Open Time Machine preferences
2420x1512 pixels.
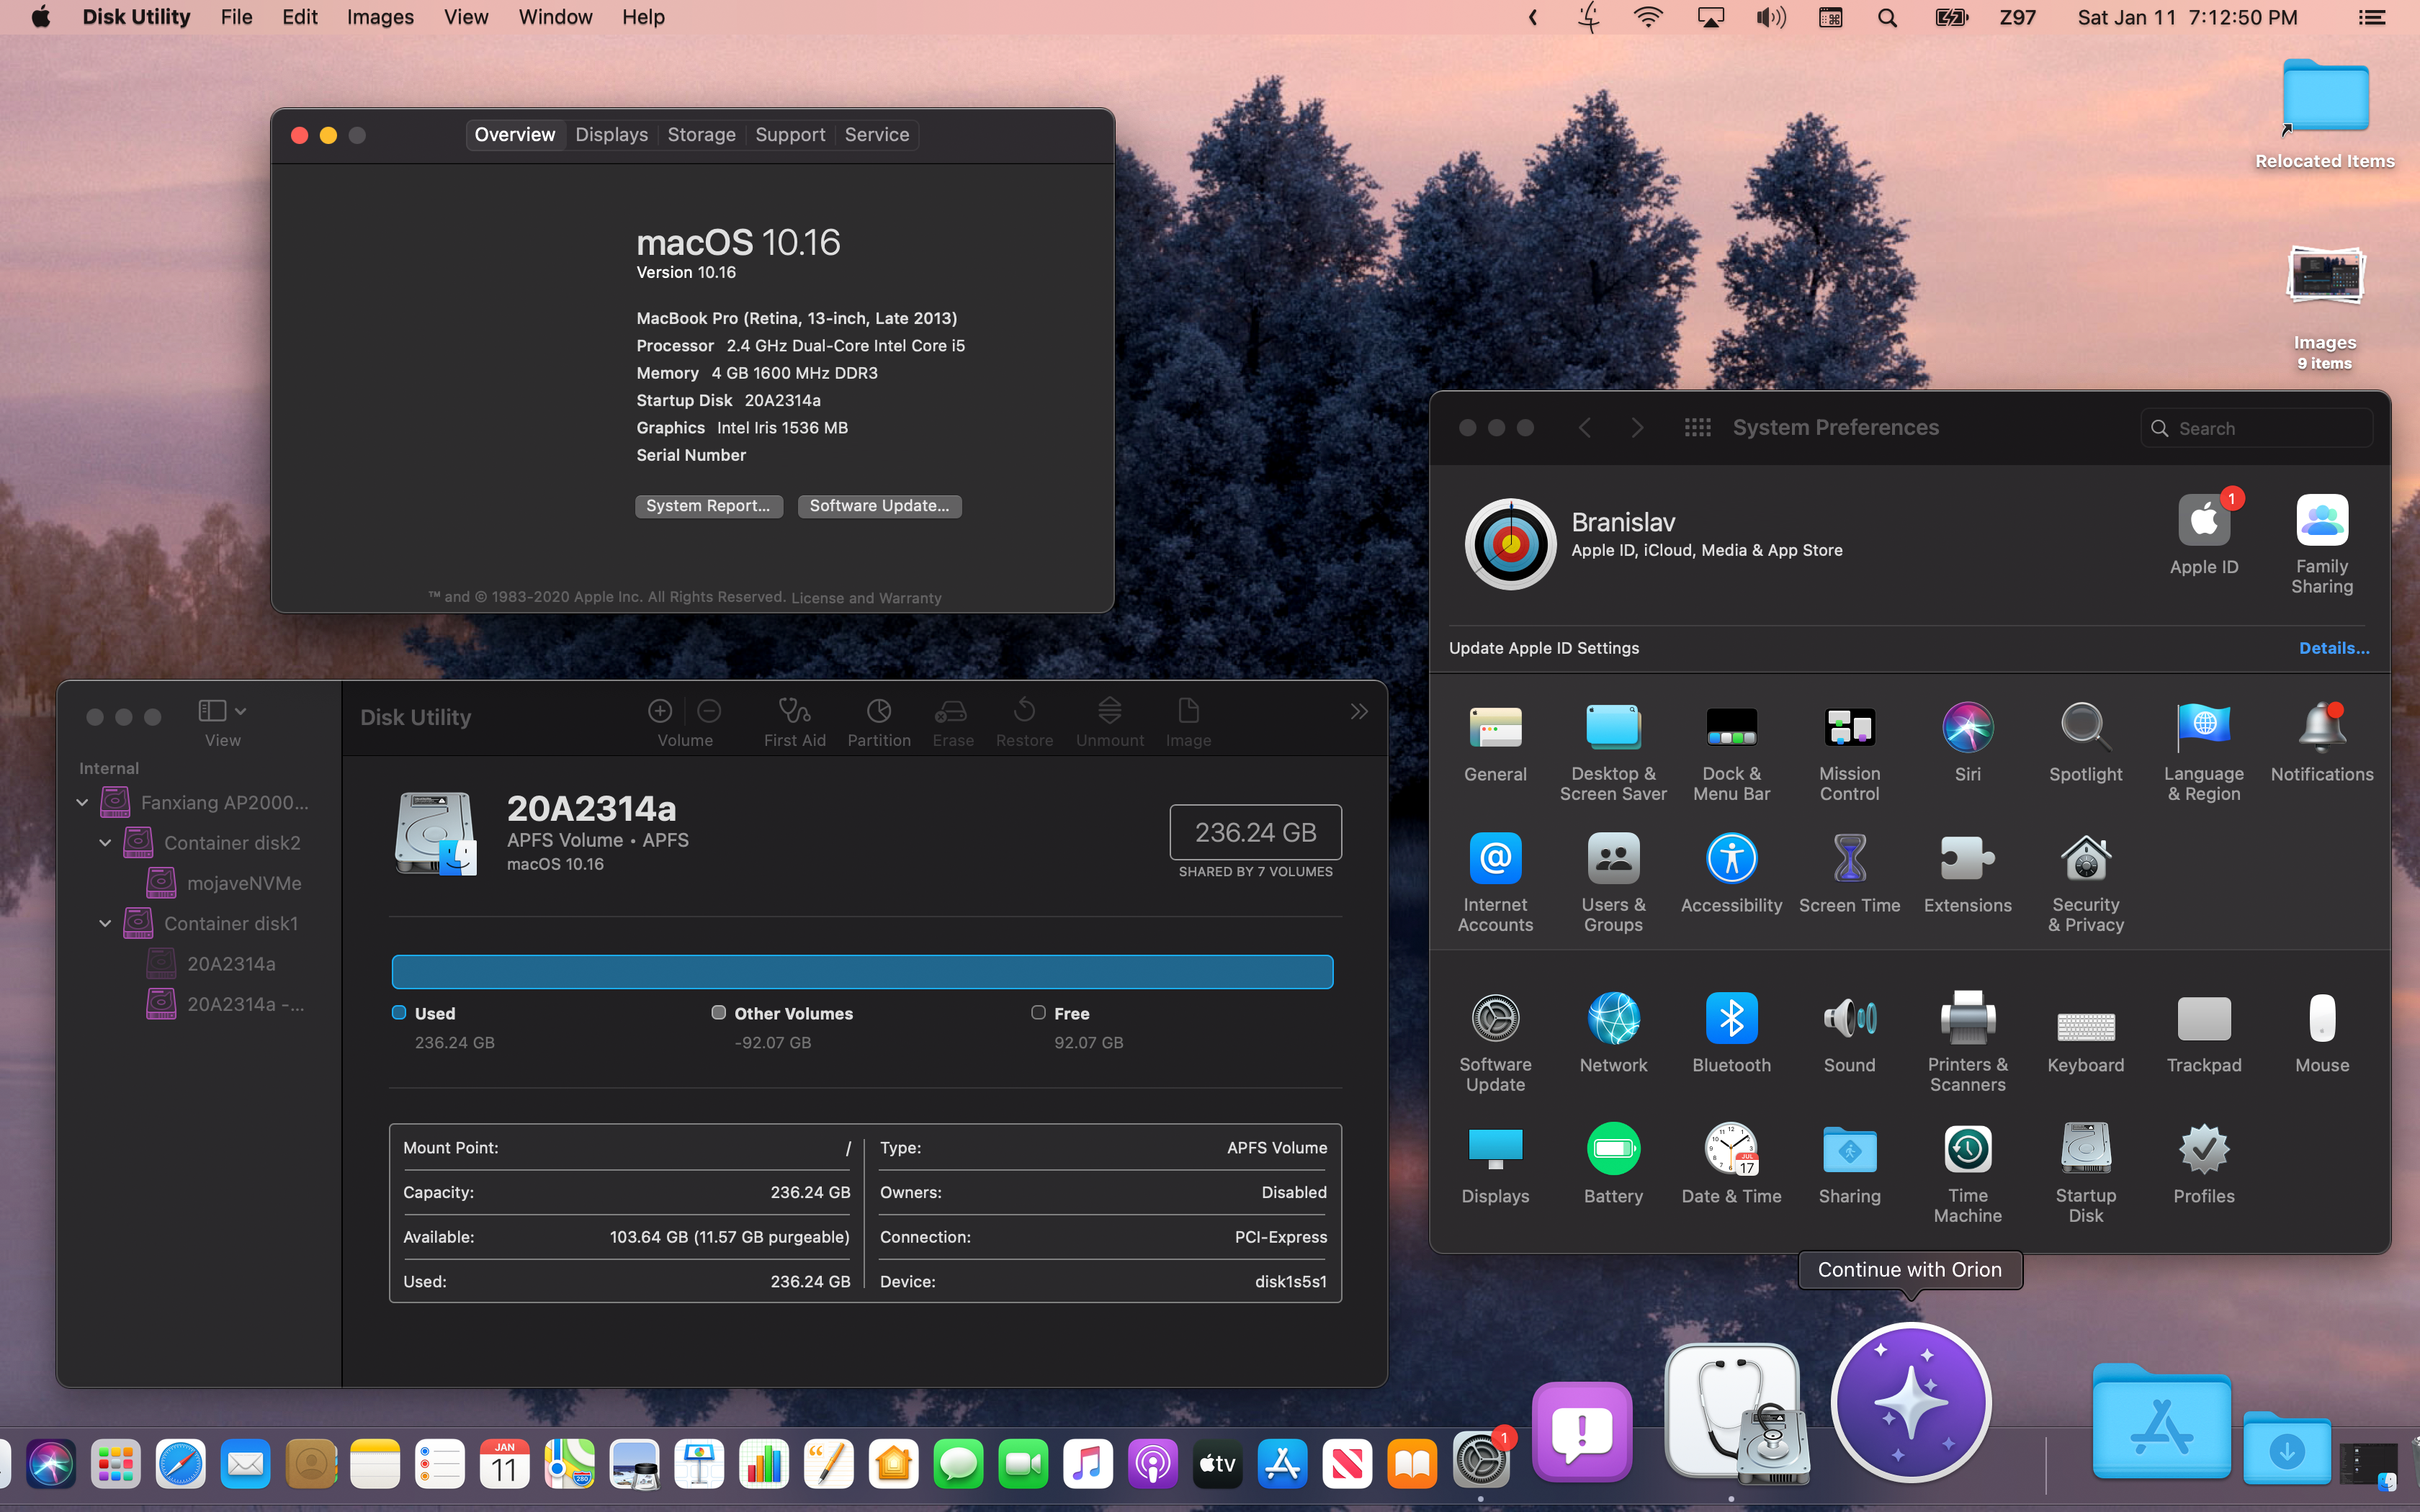click(1967, 1150)
